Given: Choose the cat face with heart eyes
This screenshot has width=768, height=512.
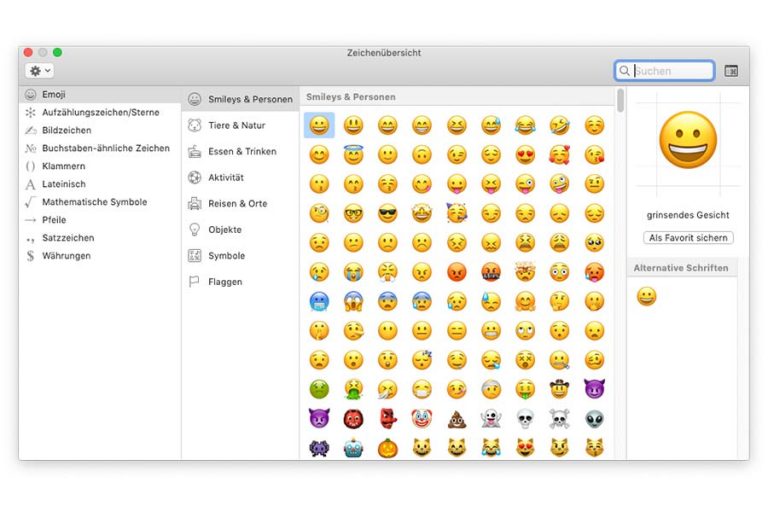Looking at the screenshot, I should point(525,448).
